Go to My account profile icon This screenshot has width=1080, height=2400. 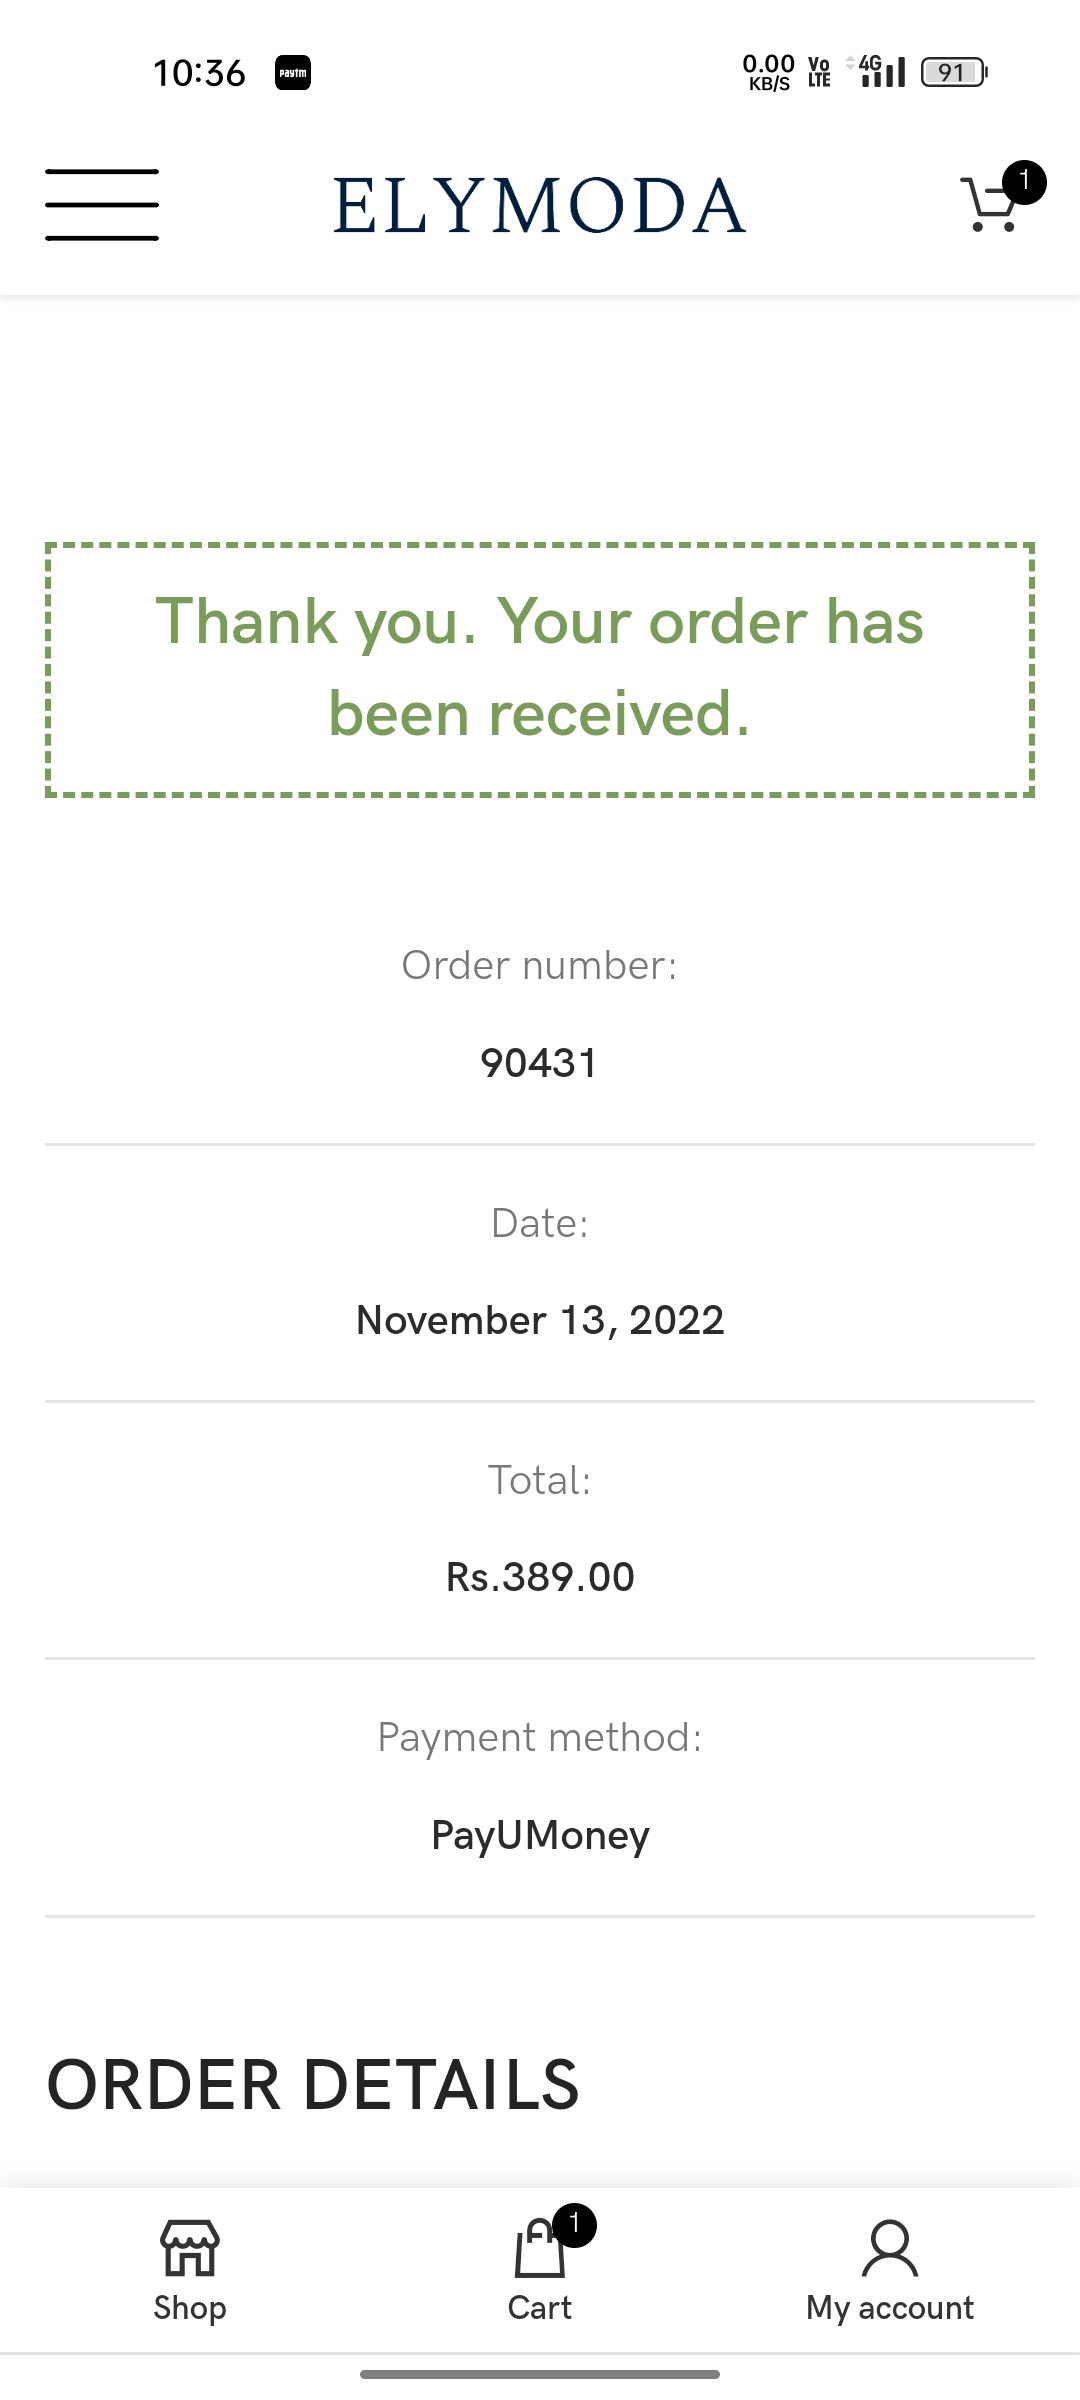click(x=889, y=2250)
